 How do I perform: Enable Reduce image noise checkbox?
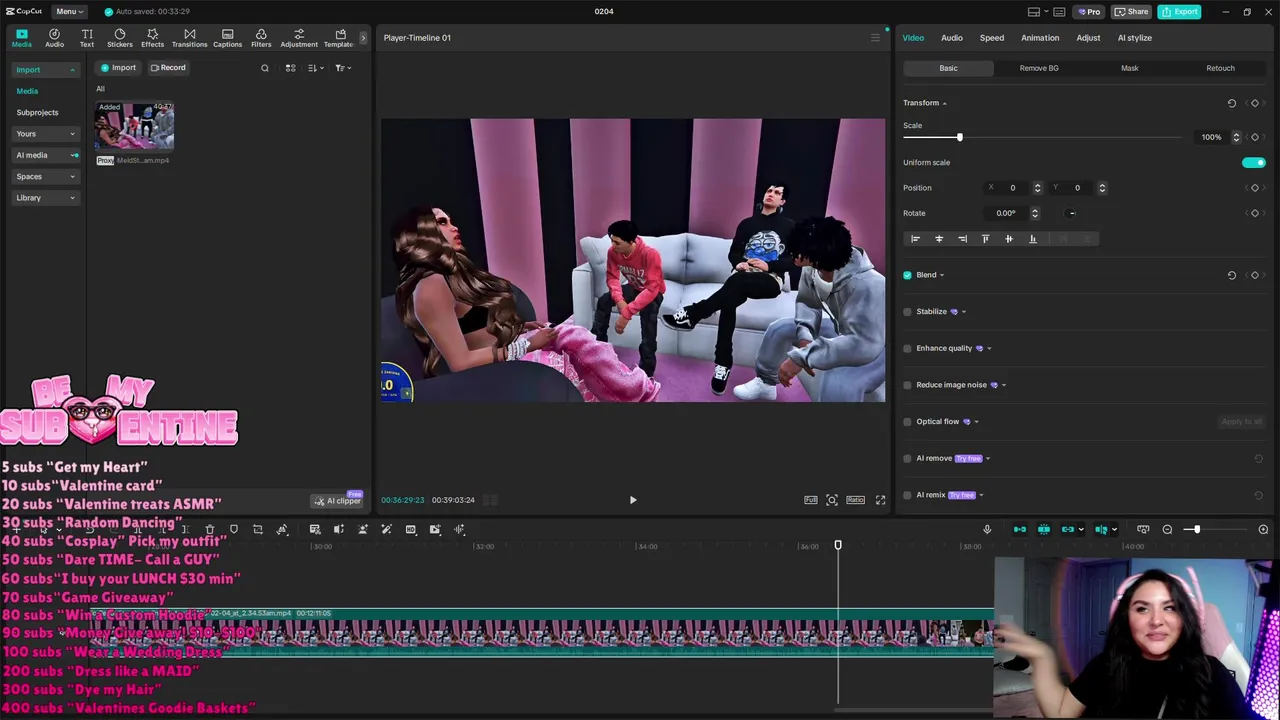908,385
